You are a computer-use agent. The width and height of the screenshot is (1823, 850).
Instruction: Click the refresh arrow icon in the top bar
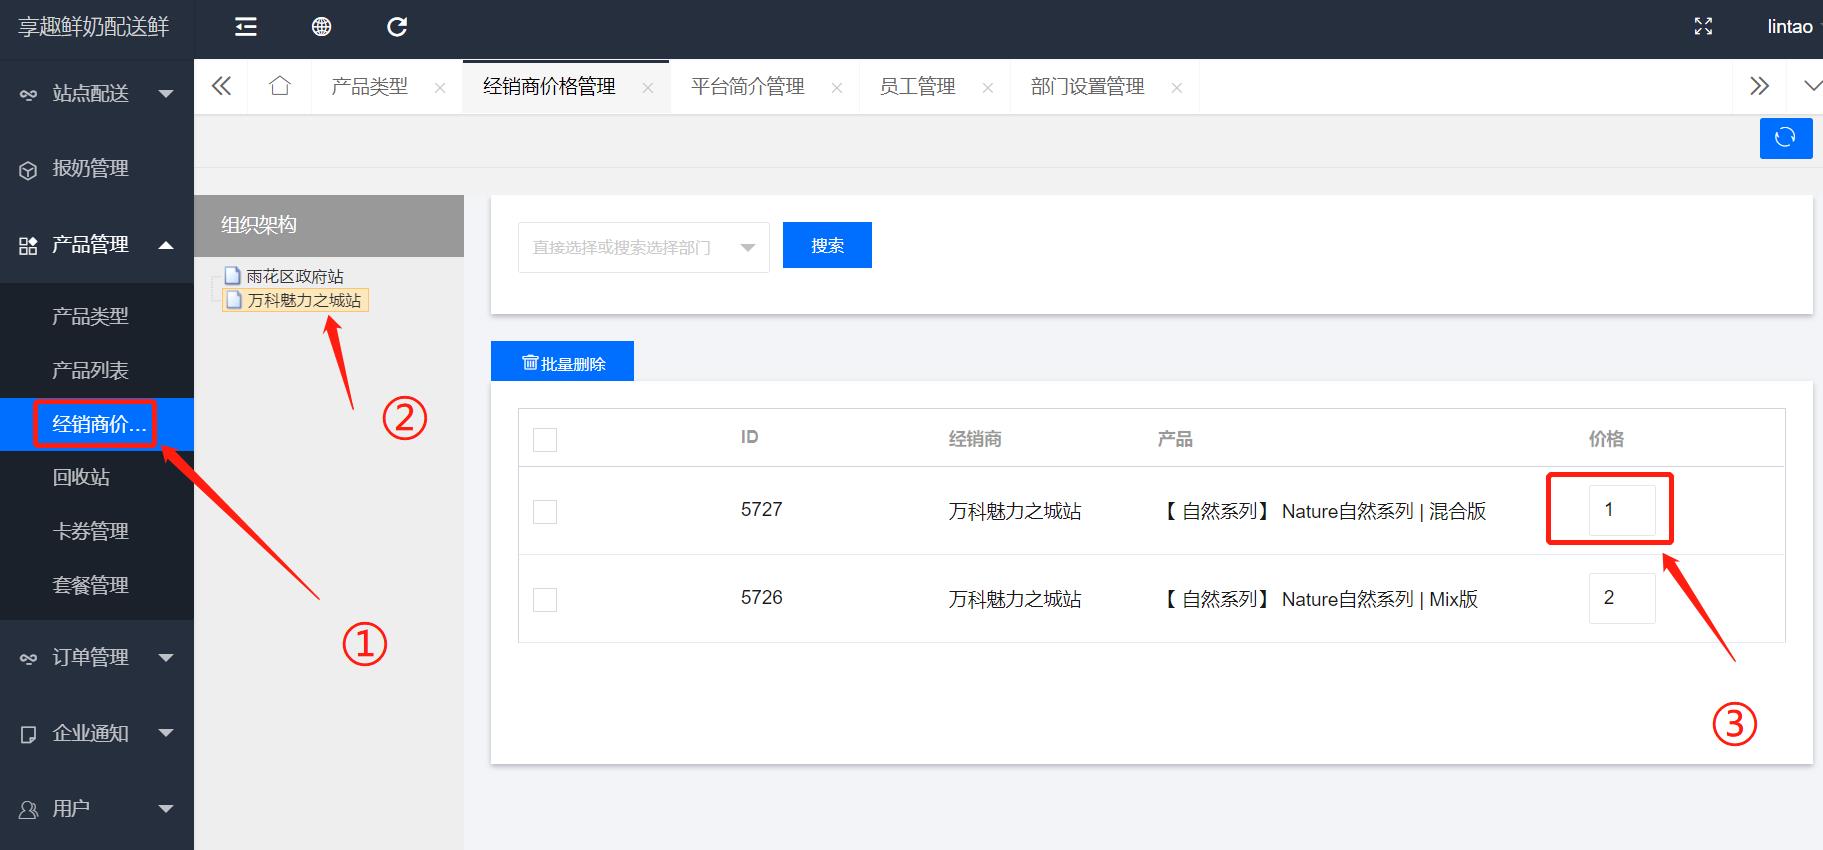(x=397, y=27)
